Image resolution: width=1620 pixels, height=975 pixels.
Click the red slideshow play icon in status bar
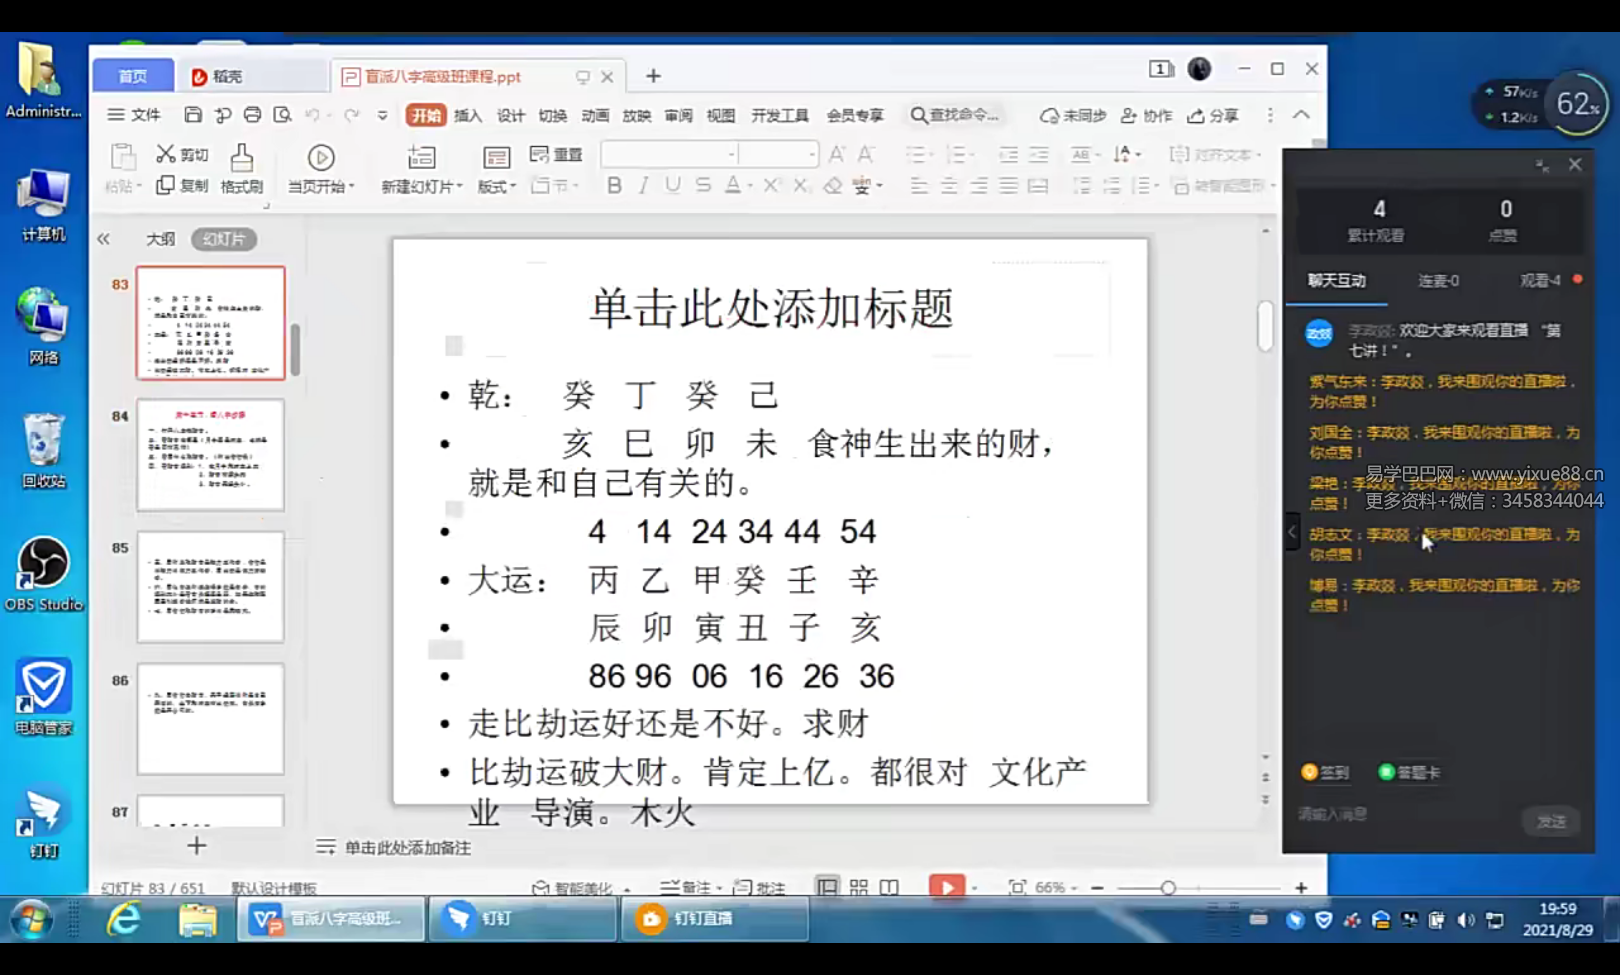(944, 887)
